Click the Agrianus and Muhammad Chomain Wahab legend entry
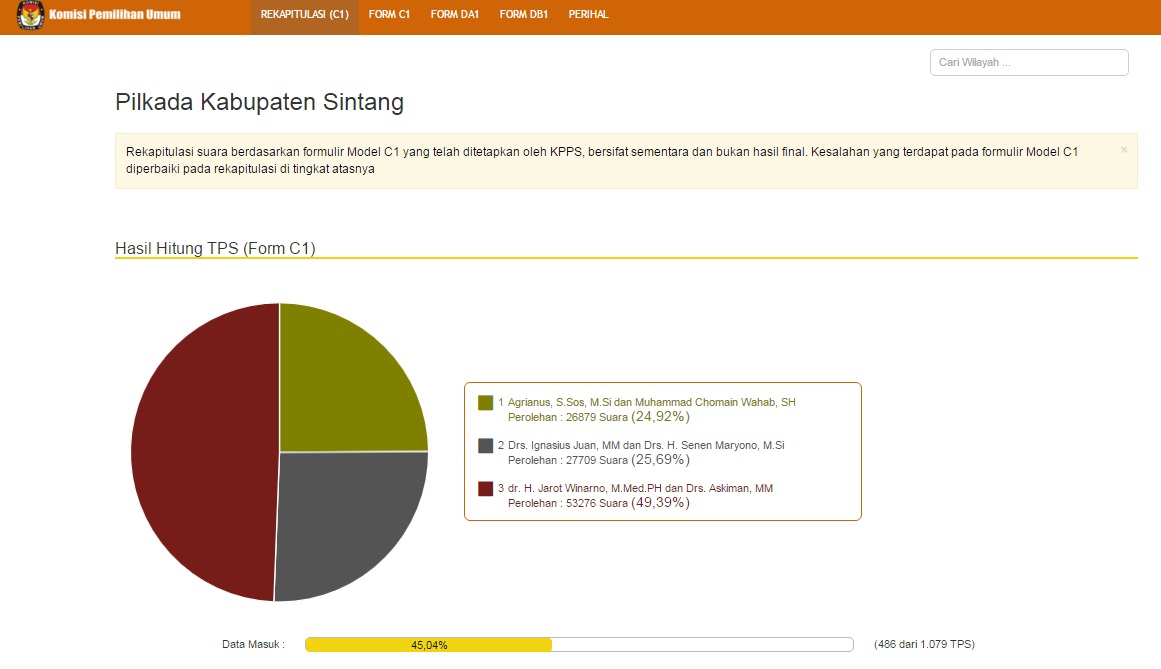Viewport: 1161px width, 669px height. click(651, 402)
